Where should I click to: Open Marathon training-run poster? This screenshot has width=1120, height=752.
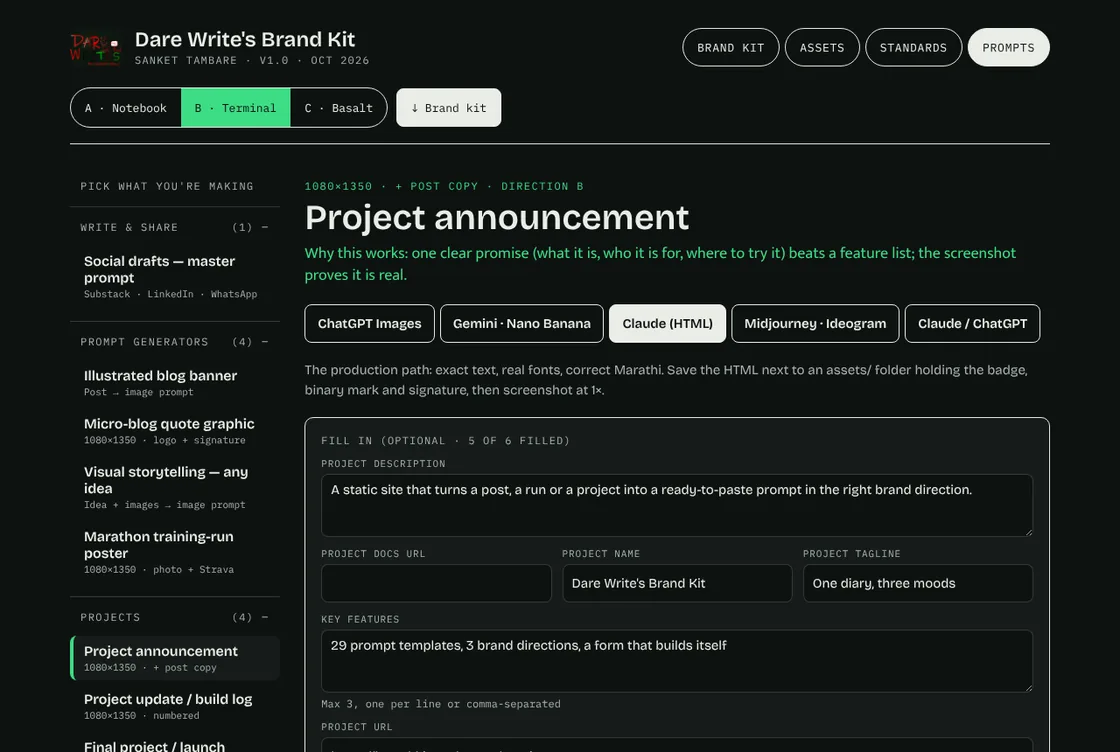click(175, 552)
